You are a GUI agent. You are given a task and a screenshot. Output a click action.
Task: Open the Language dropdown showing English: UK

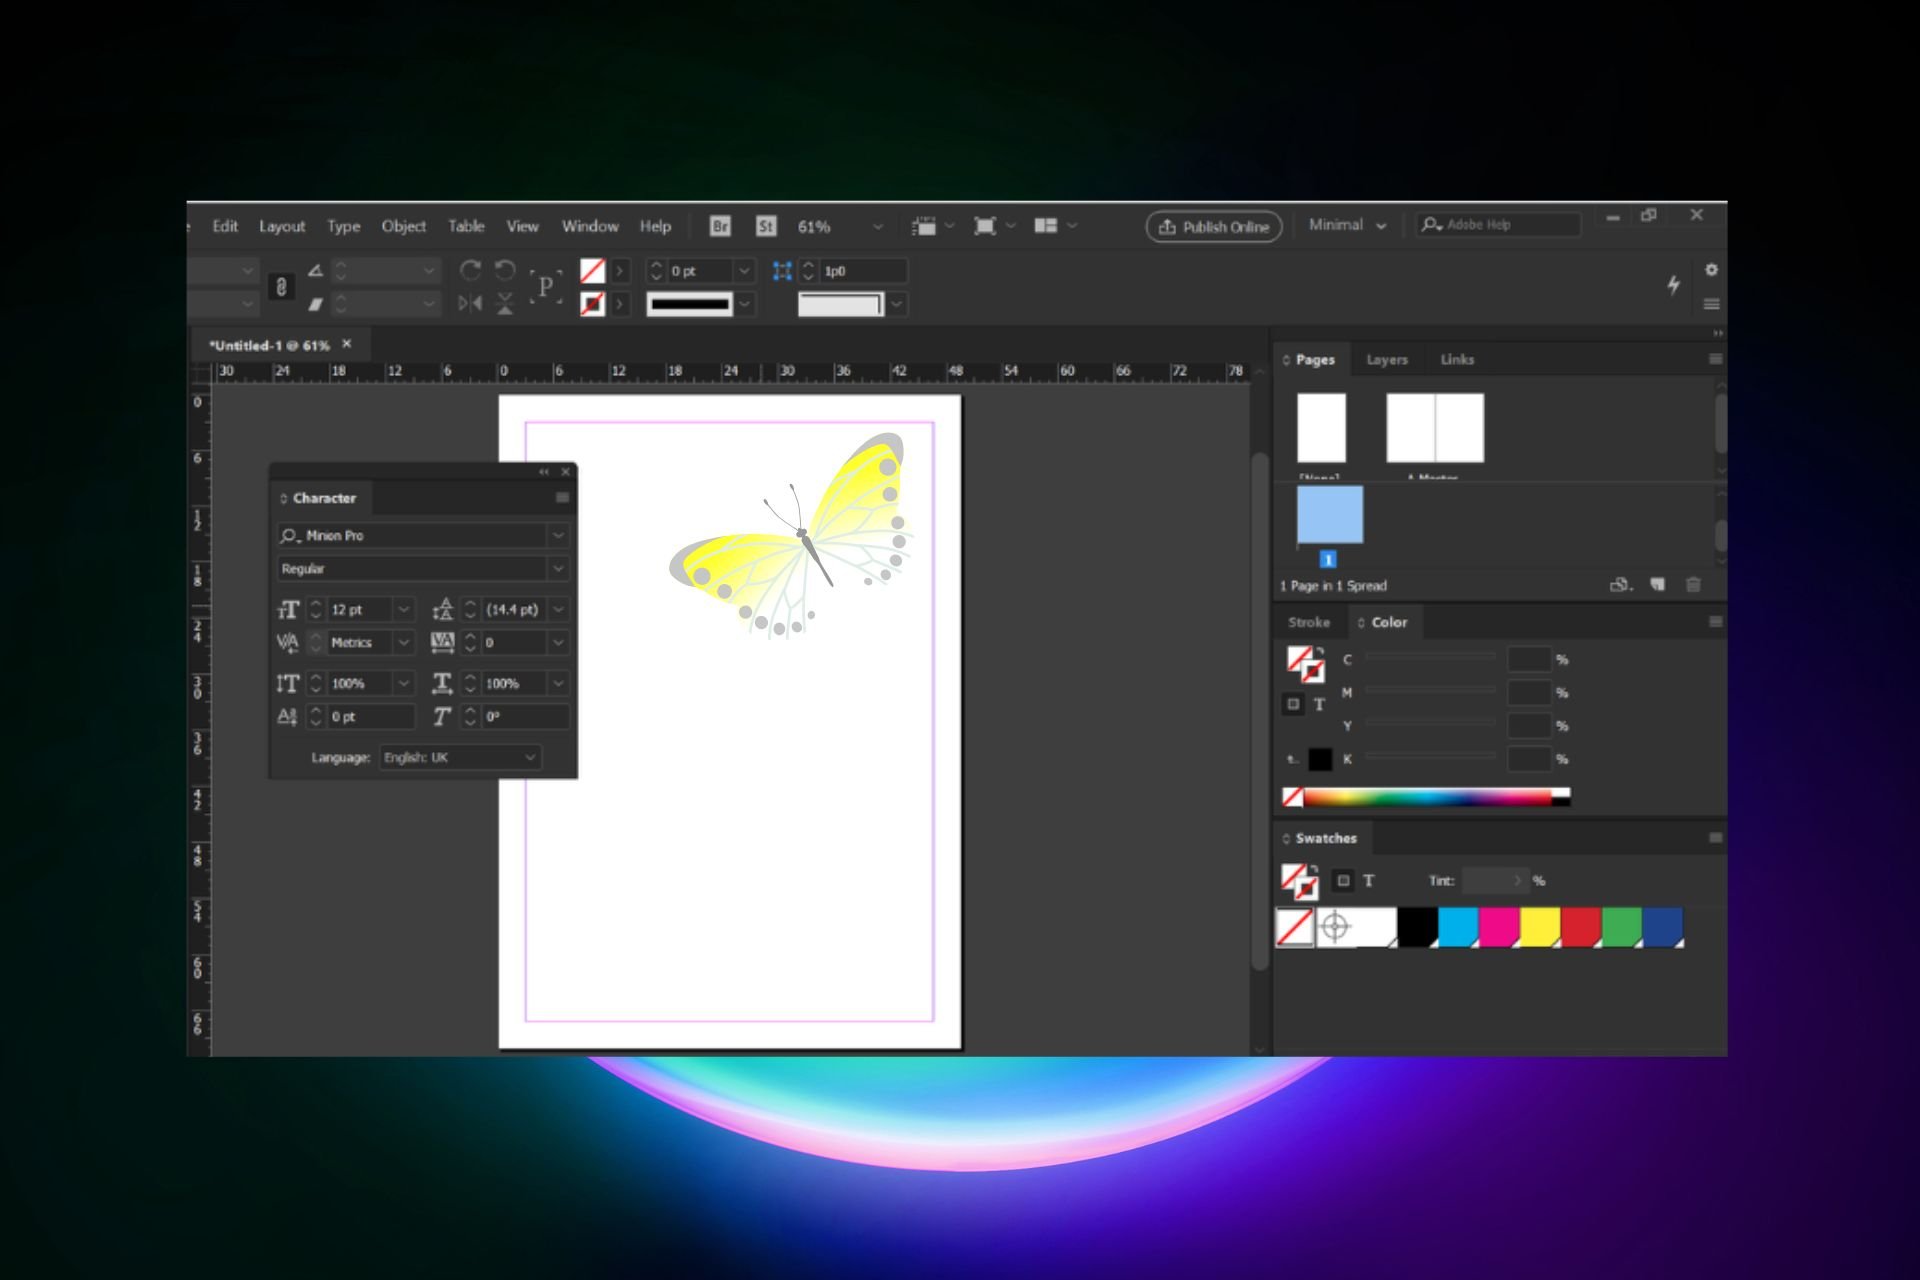pos(461,757)
